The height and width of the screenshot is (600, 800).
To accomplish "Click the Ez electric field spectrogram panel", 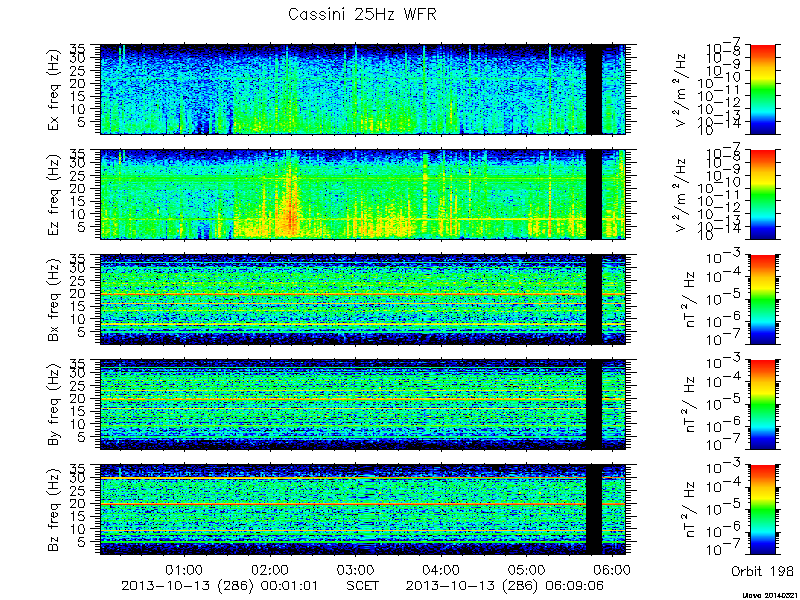I will click(363, 194).
